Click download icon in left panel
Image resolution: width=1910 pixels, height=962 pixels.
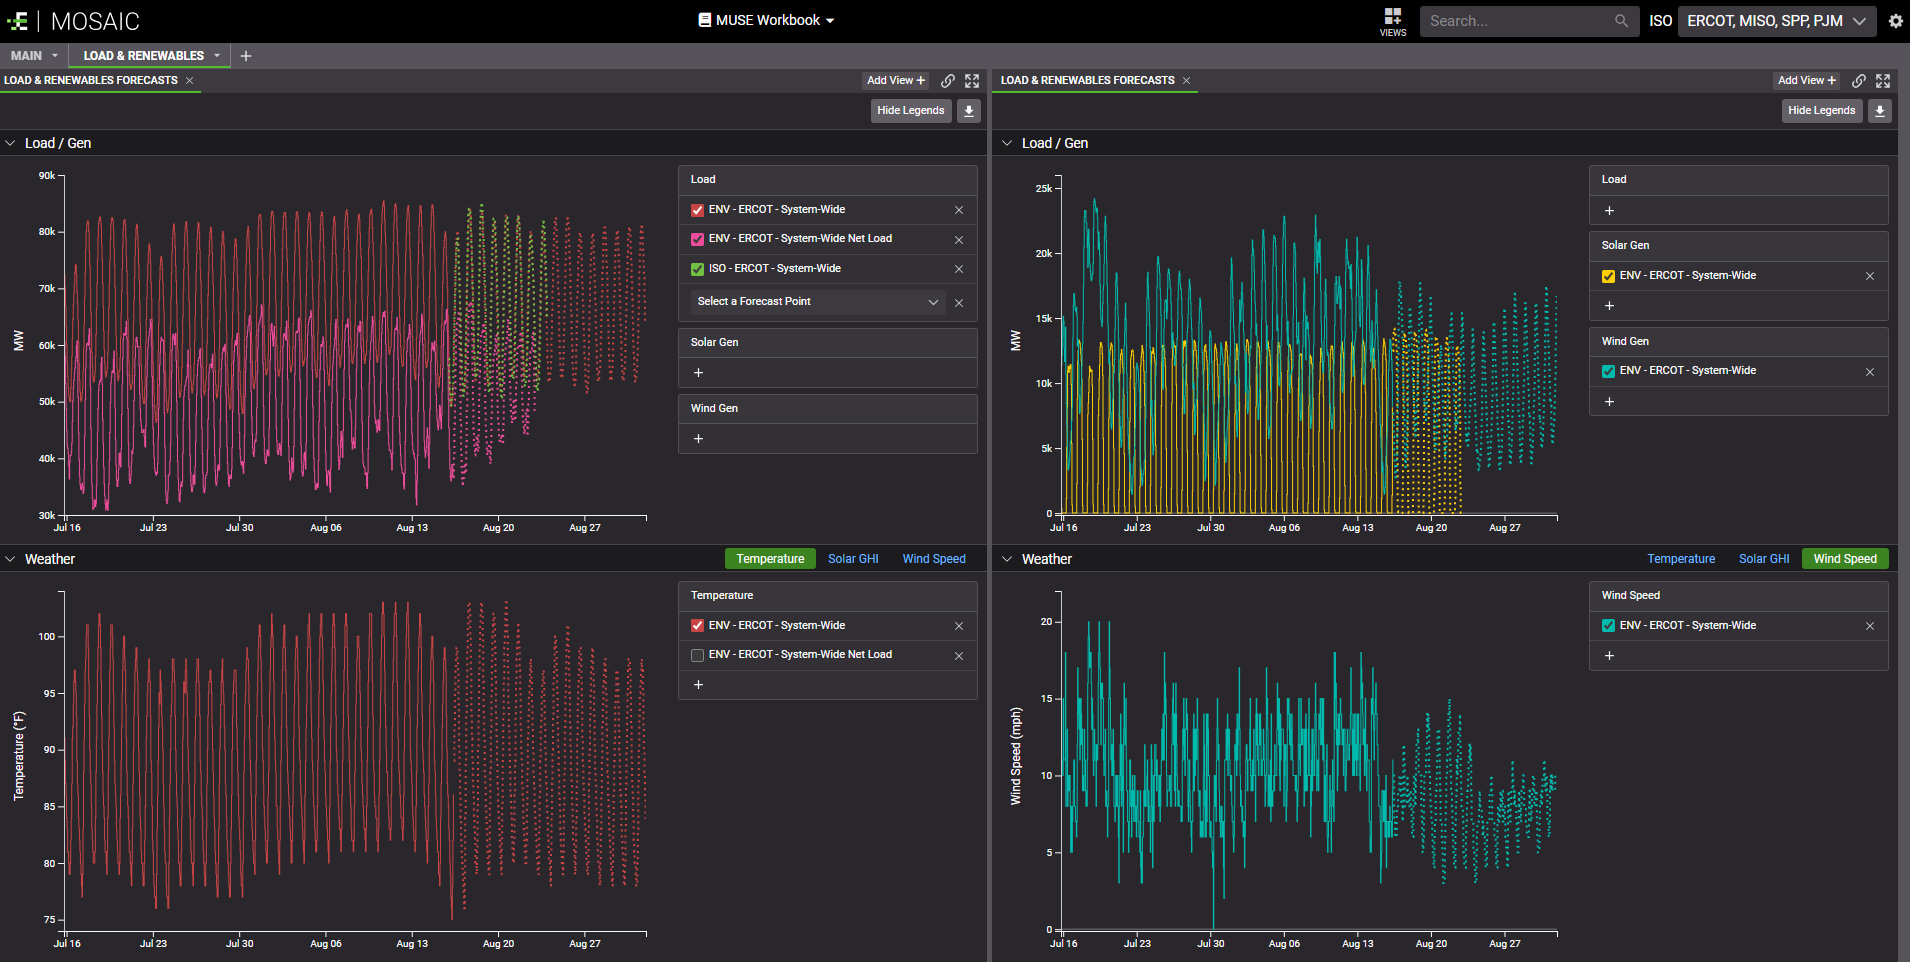(x=968, y=111)
